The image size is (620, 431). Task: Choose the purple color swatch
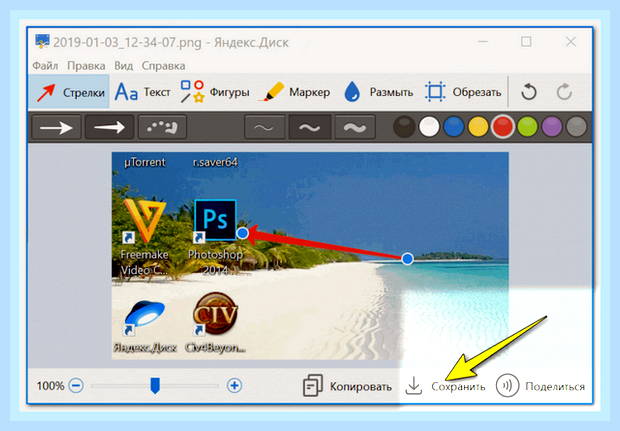click(x=552, y=127)
